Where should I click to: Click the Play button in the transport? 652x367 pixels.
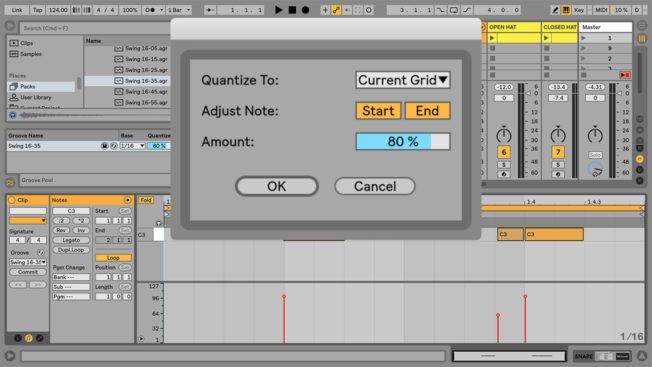[278, 10]
